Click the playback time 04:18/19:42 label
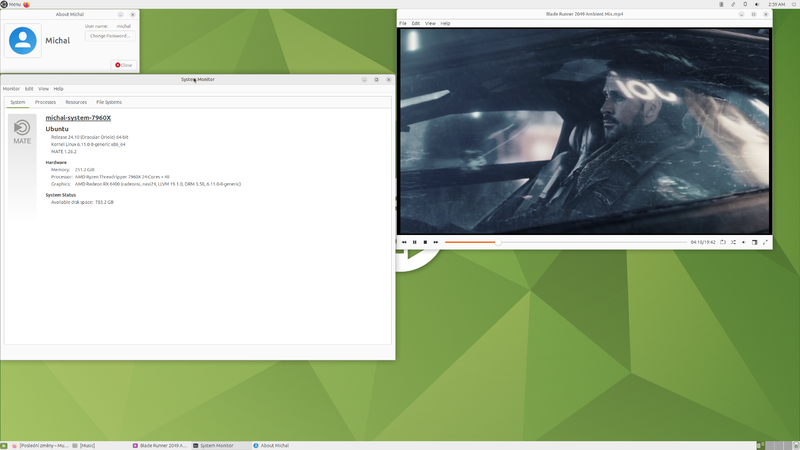800x450 pixels. [703, 242]
